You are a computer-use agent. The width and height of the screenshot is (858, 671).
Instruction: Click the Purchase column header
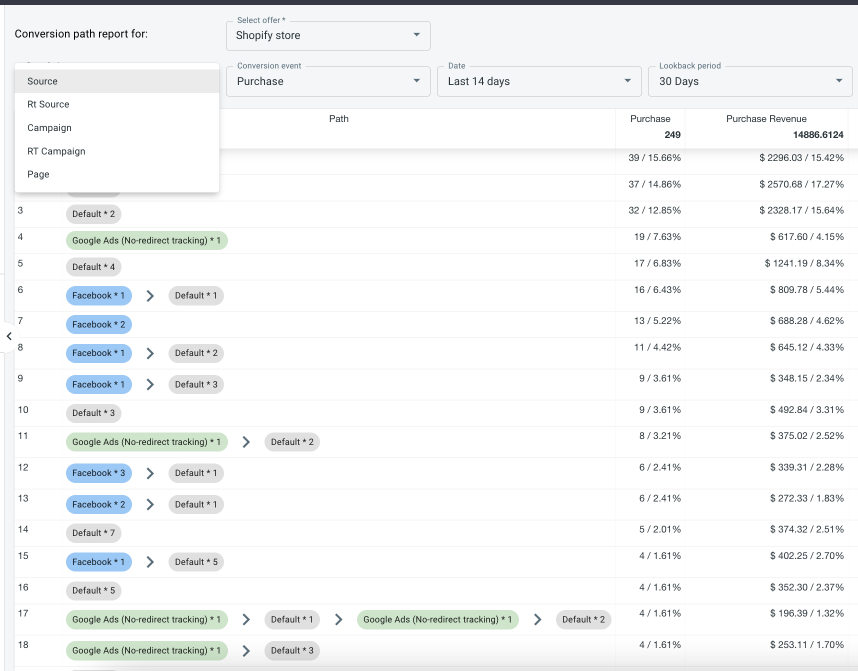(650, 119)
